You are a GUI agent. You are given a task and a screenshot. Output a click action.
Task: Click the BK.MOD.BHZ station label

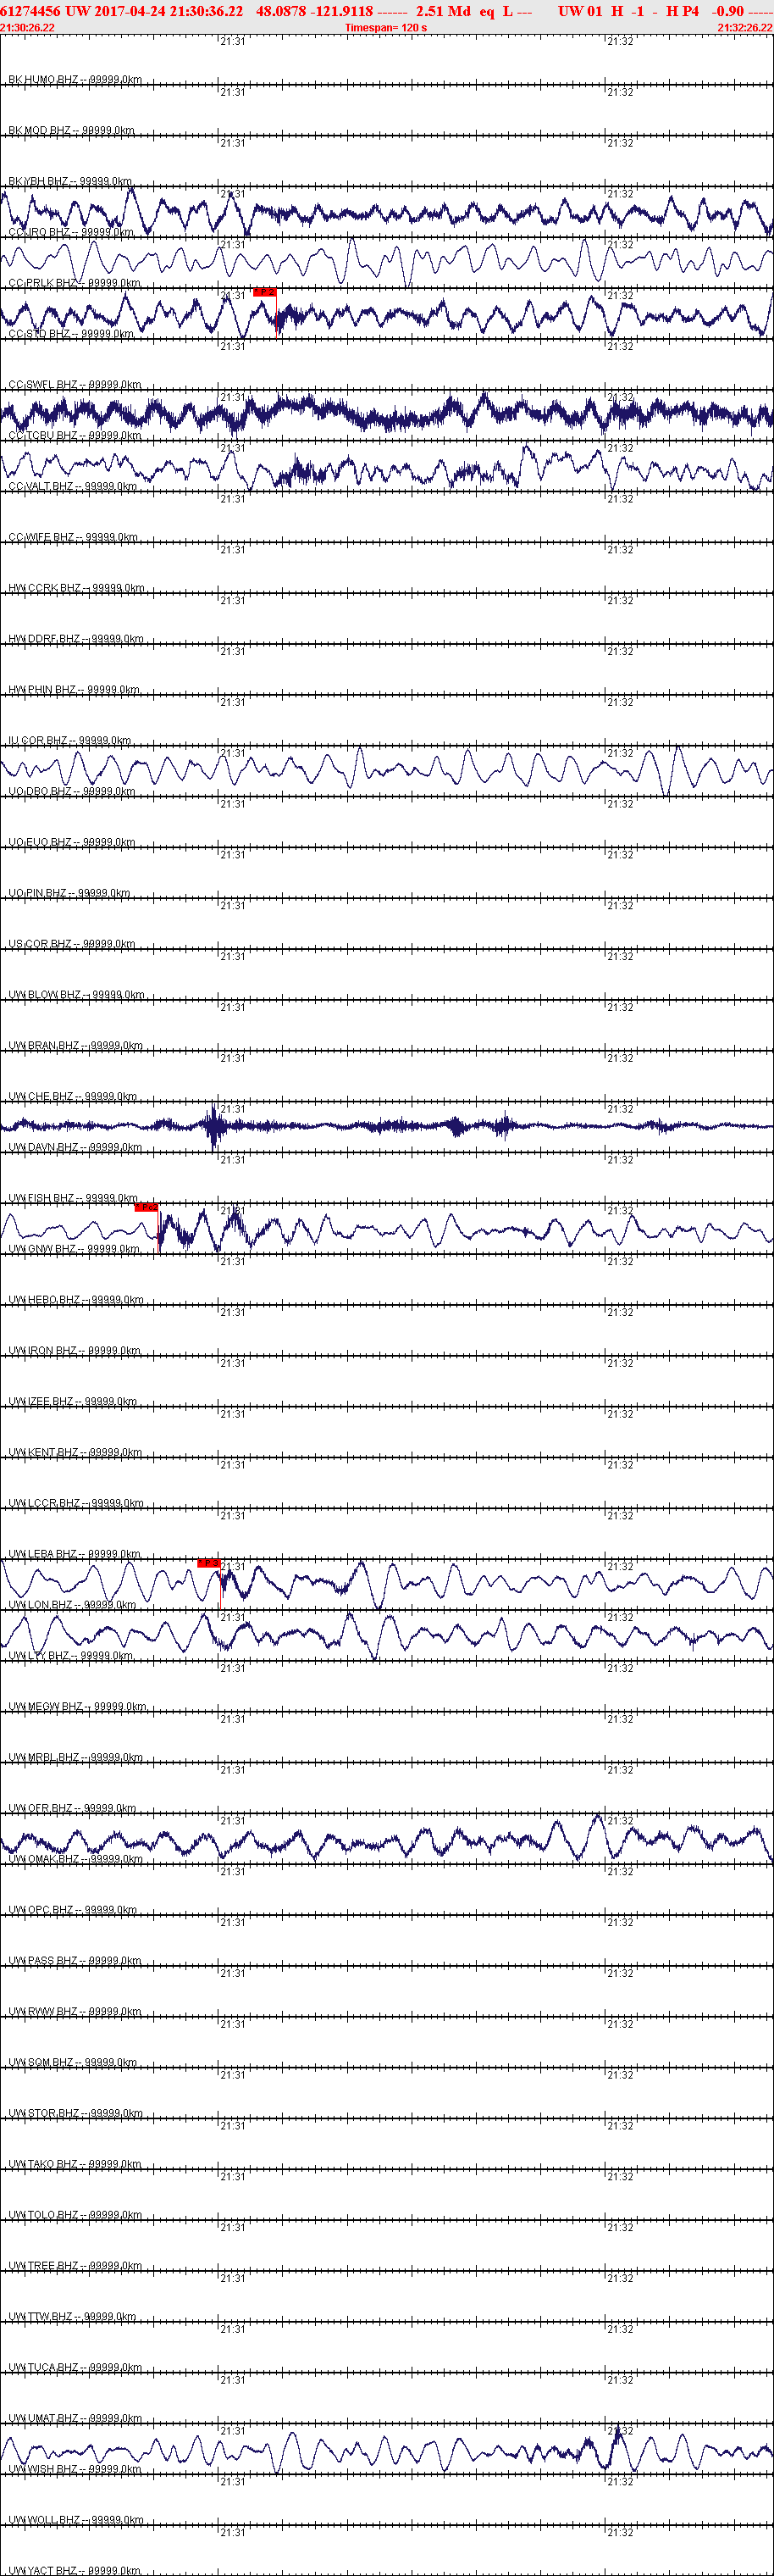(71, 130)
